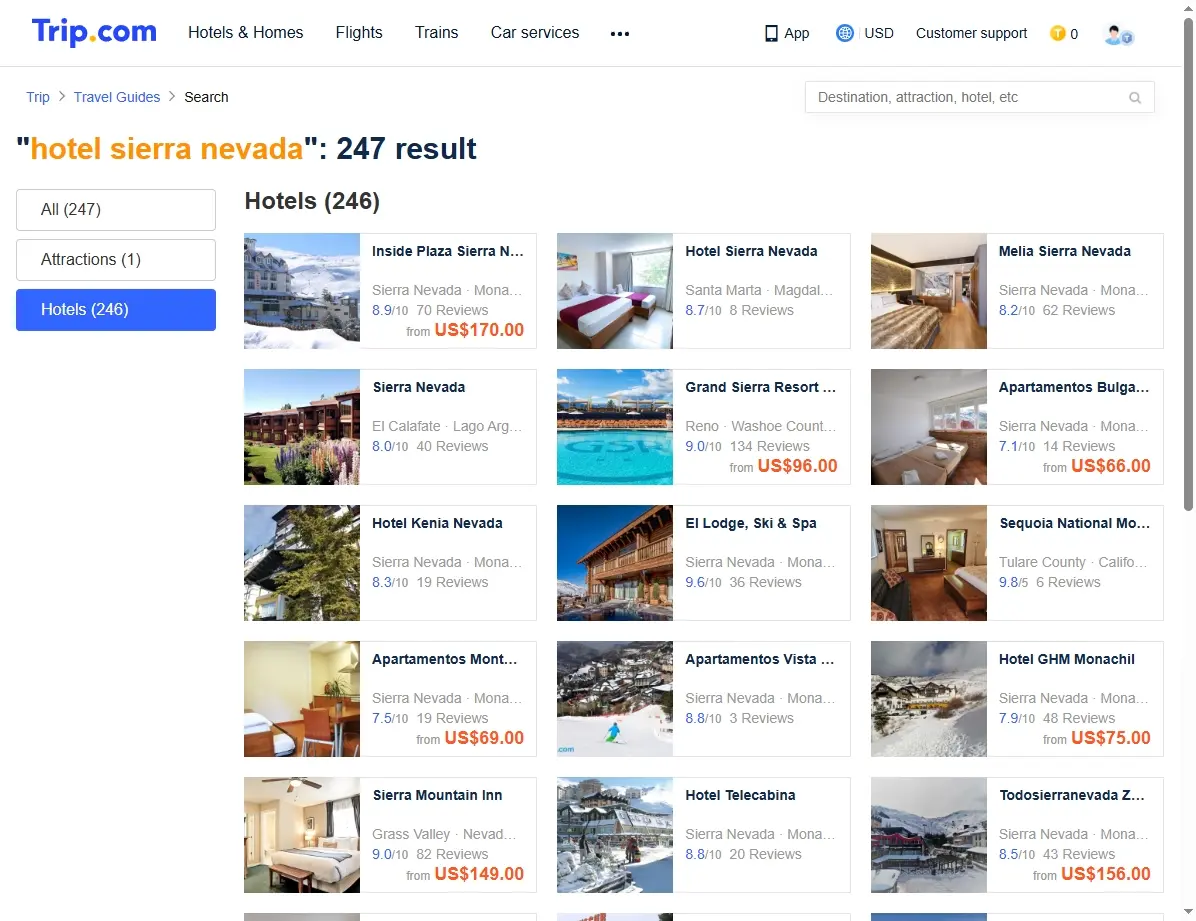Select the All (247) filter
Image resolution: width=1196 pixels, height=921 pixels.
pos(116,210)
